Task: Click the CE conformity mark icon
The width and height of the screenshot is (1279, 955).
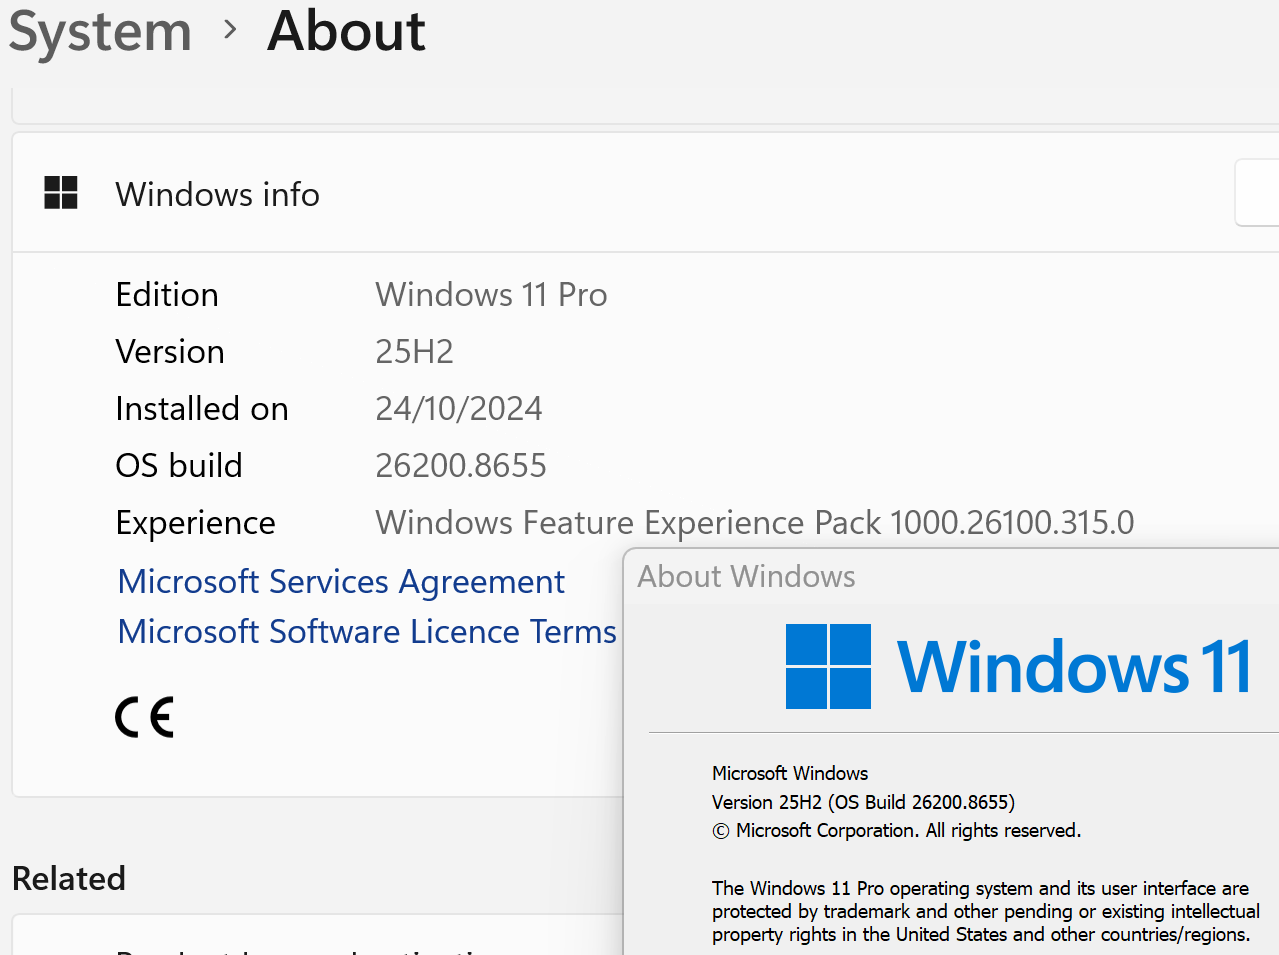Action: pyautogui.click(x=144, y=716)
